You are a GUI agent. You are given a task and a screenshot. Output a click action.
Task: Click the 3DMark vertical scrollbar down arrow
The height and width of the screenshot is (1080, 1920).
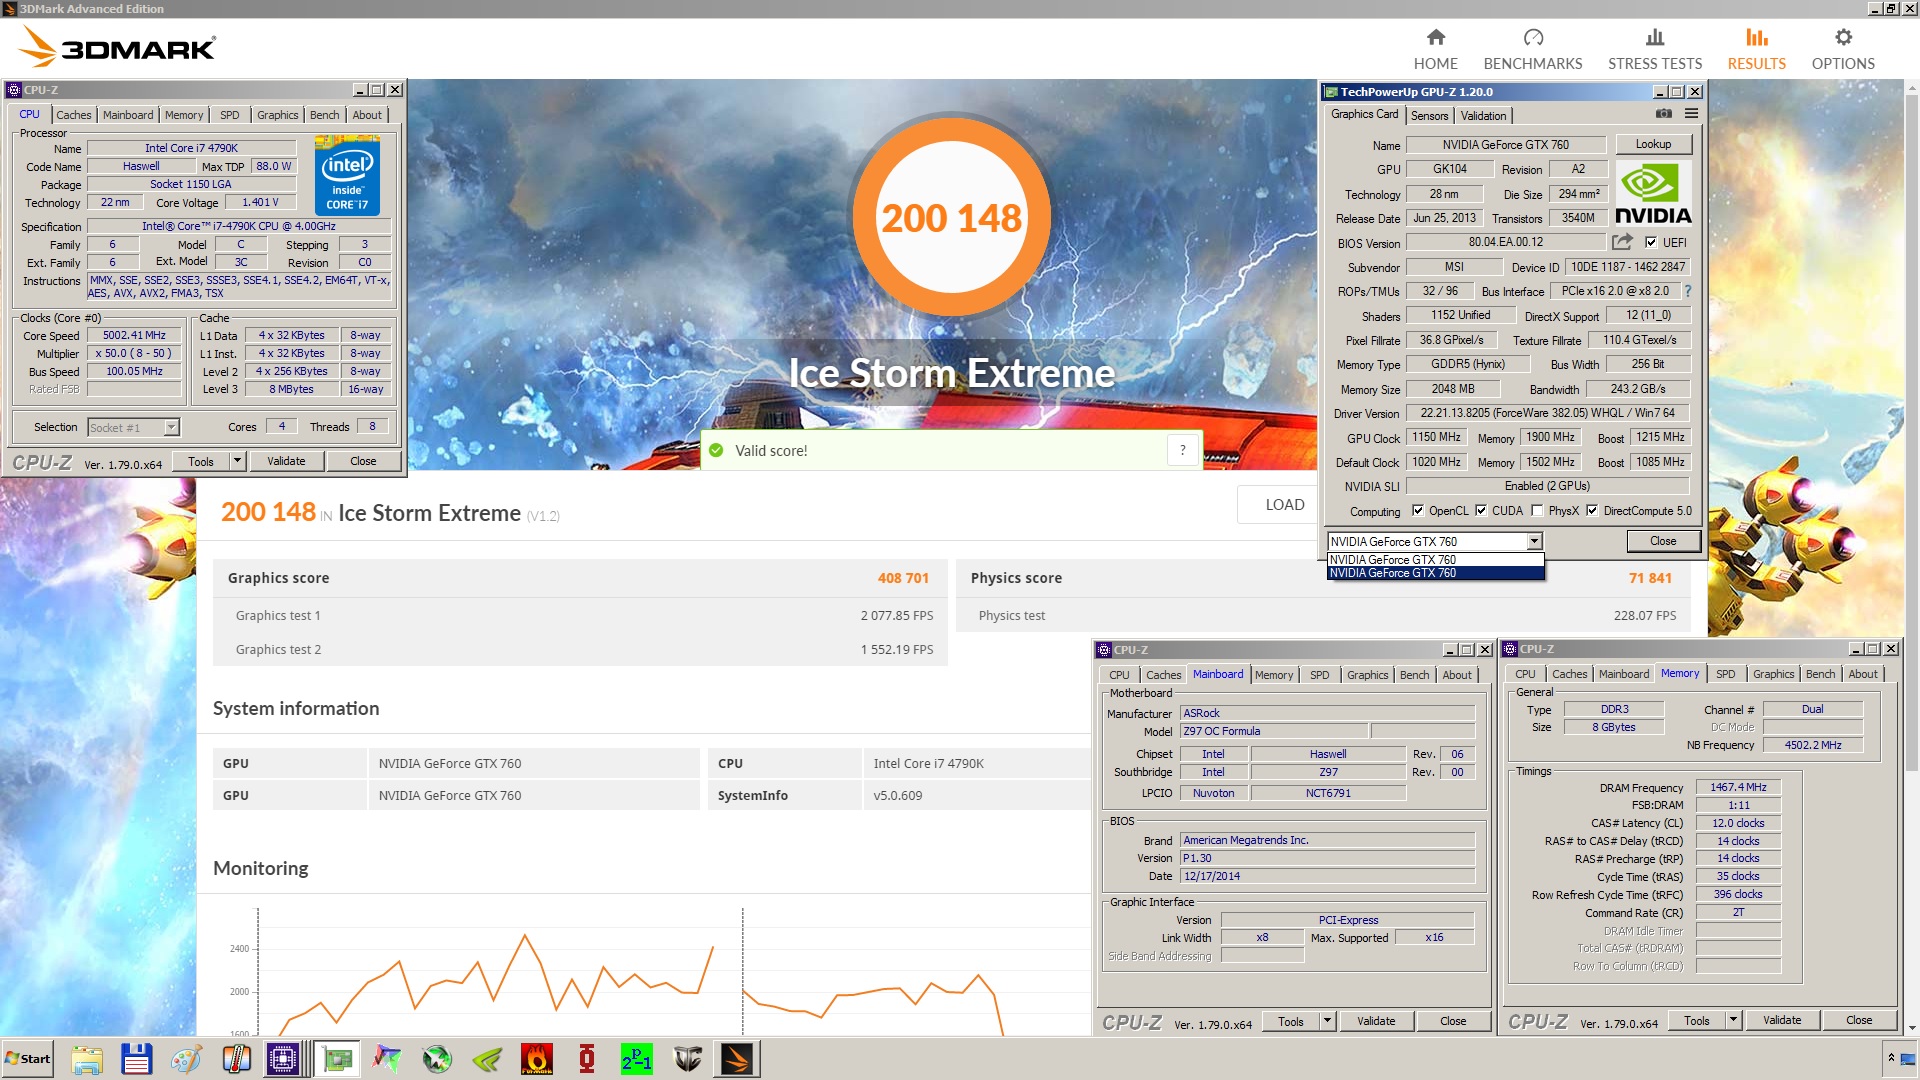pyautogui.click(x=1911, y=1028)
